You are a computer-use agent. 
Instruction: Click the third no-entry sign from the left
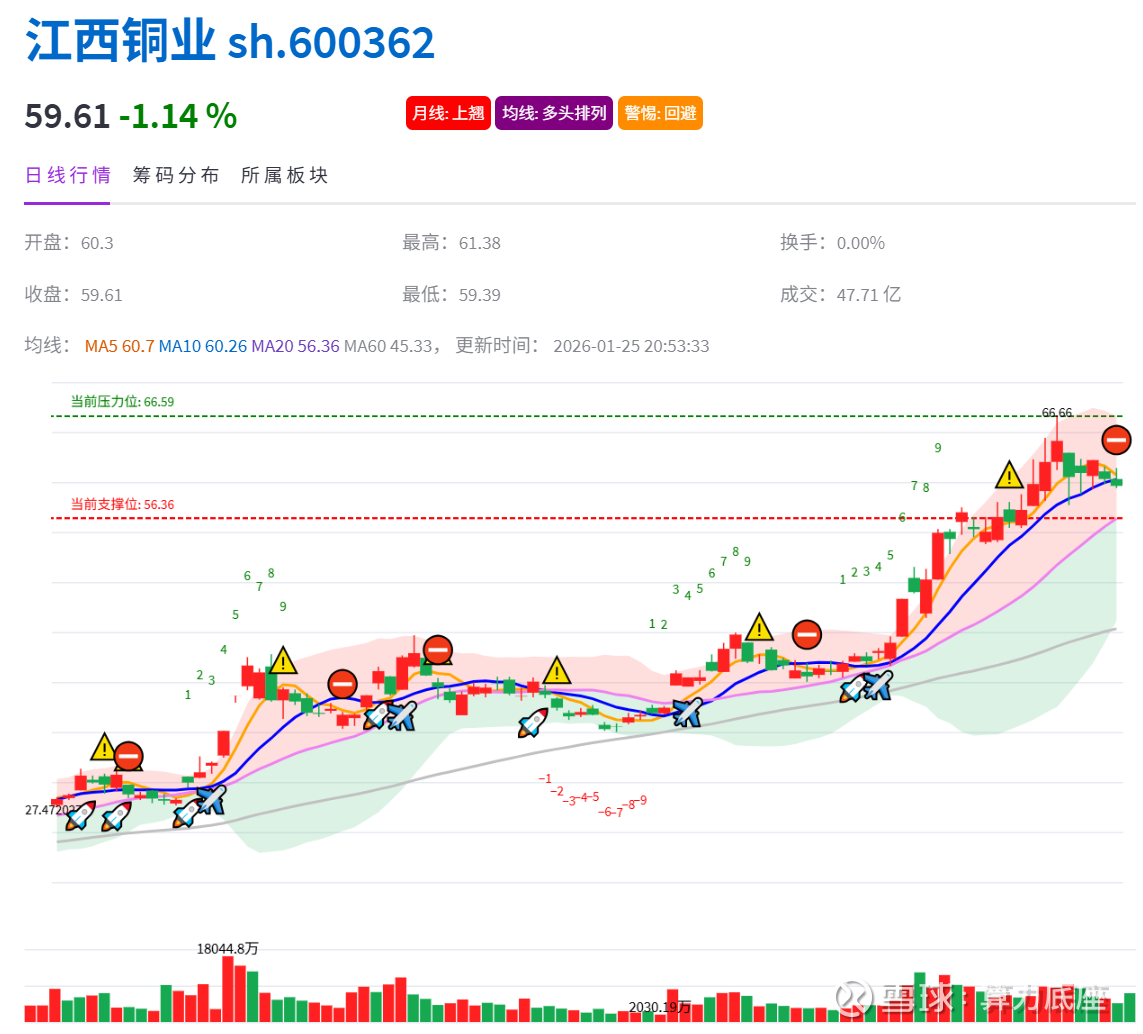point(437,650)
